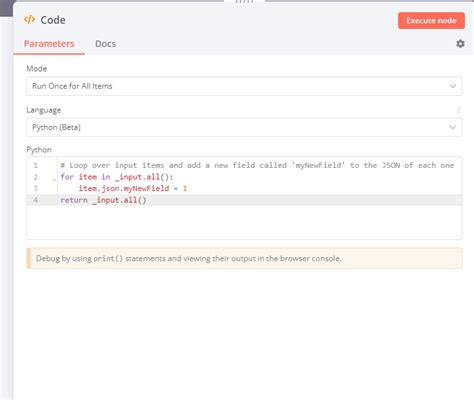Click line 3 myNewField assignment

point(133,189)
